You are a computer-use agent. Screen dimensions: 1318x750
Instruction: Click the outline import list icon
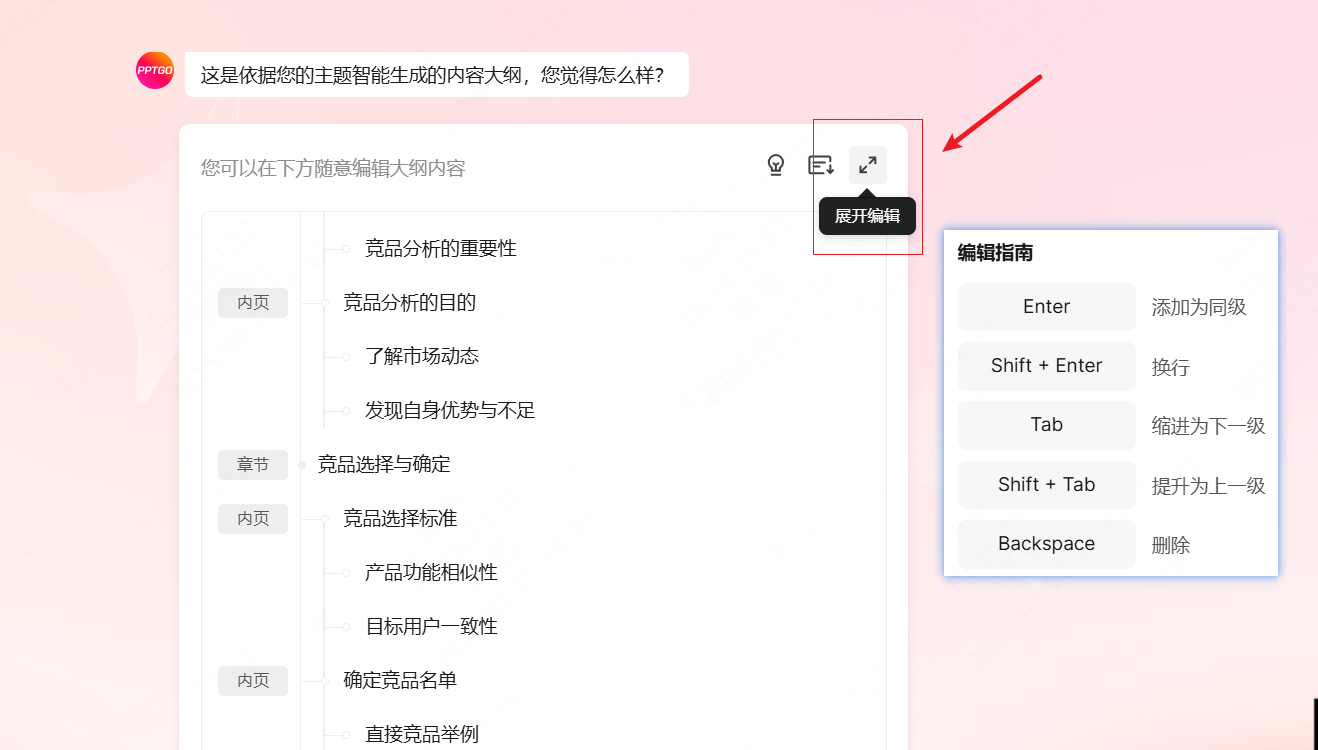[x=821, y=165]
